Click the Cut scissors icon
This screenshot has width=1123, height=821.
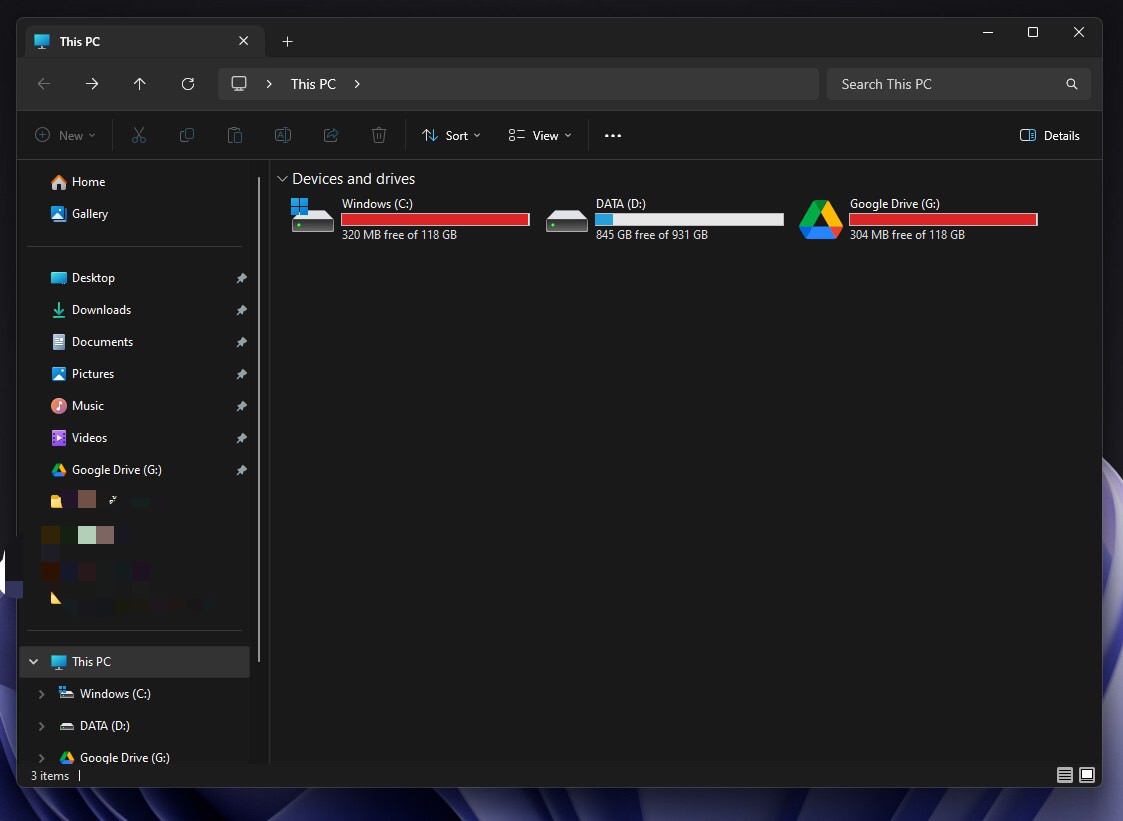pyautogui.click(x=139, y=135)
